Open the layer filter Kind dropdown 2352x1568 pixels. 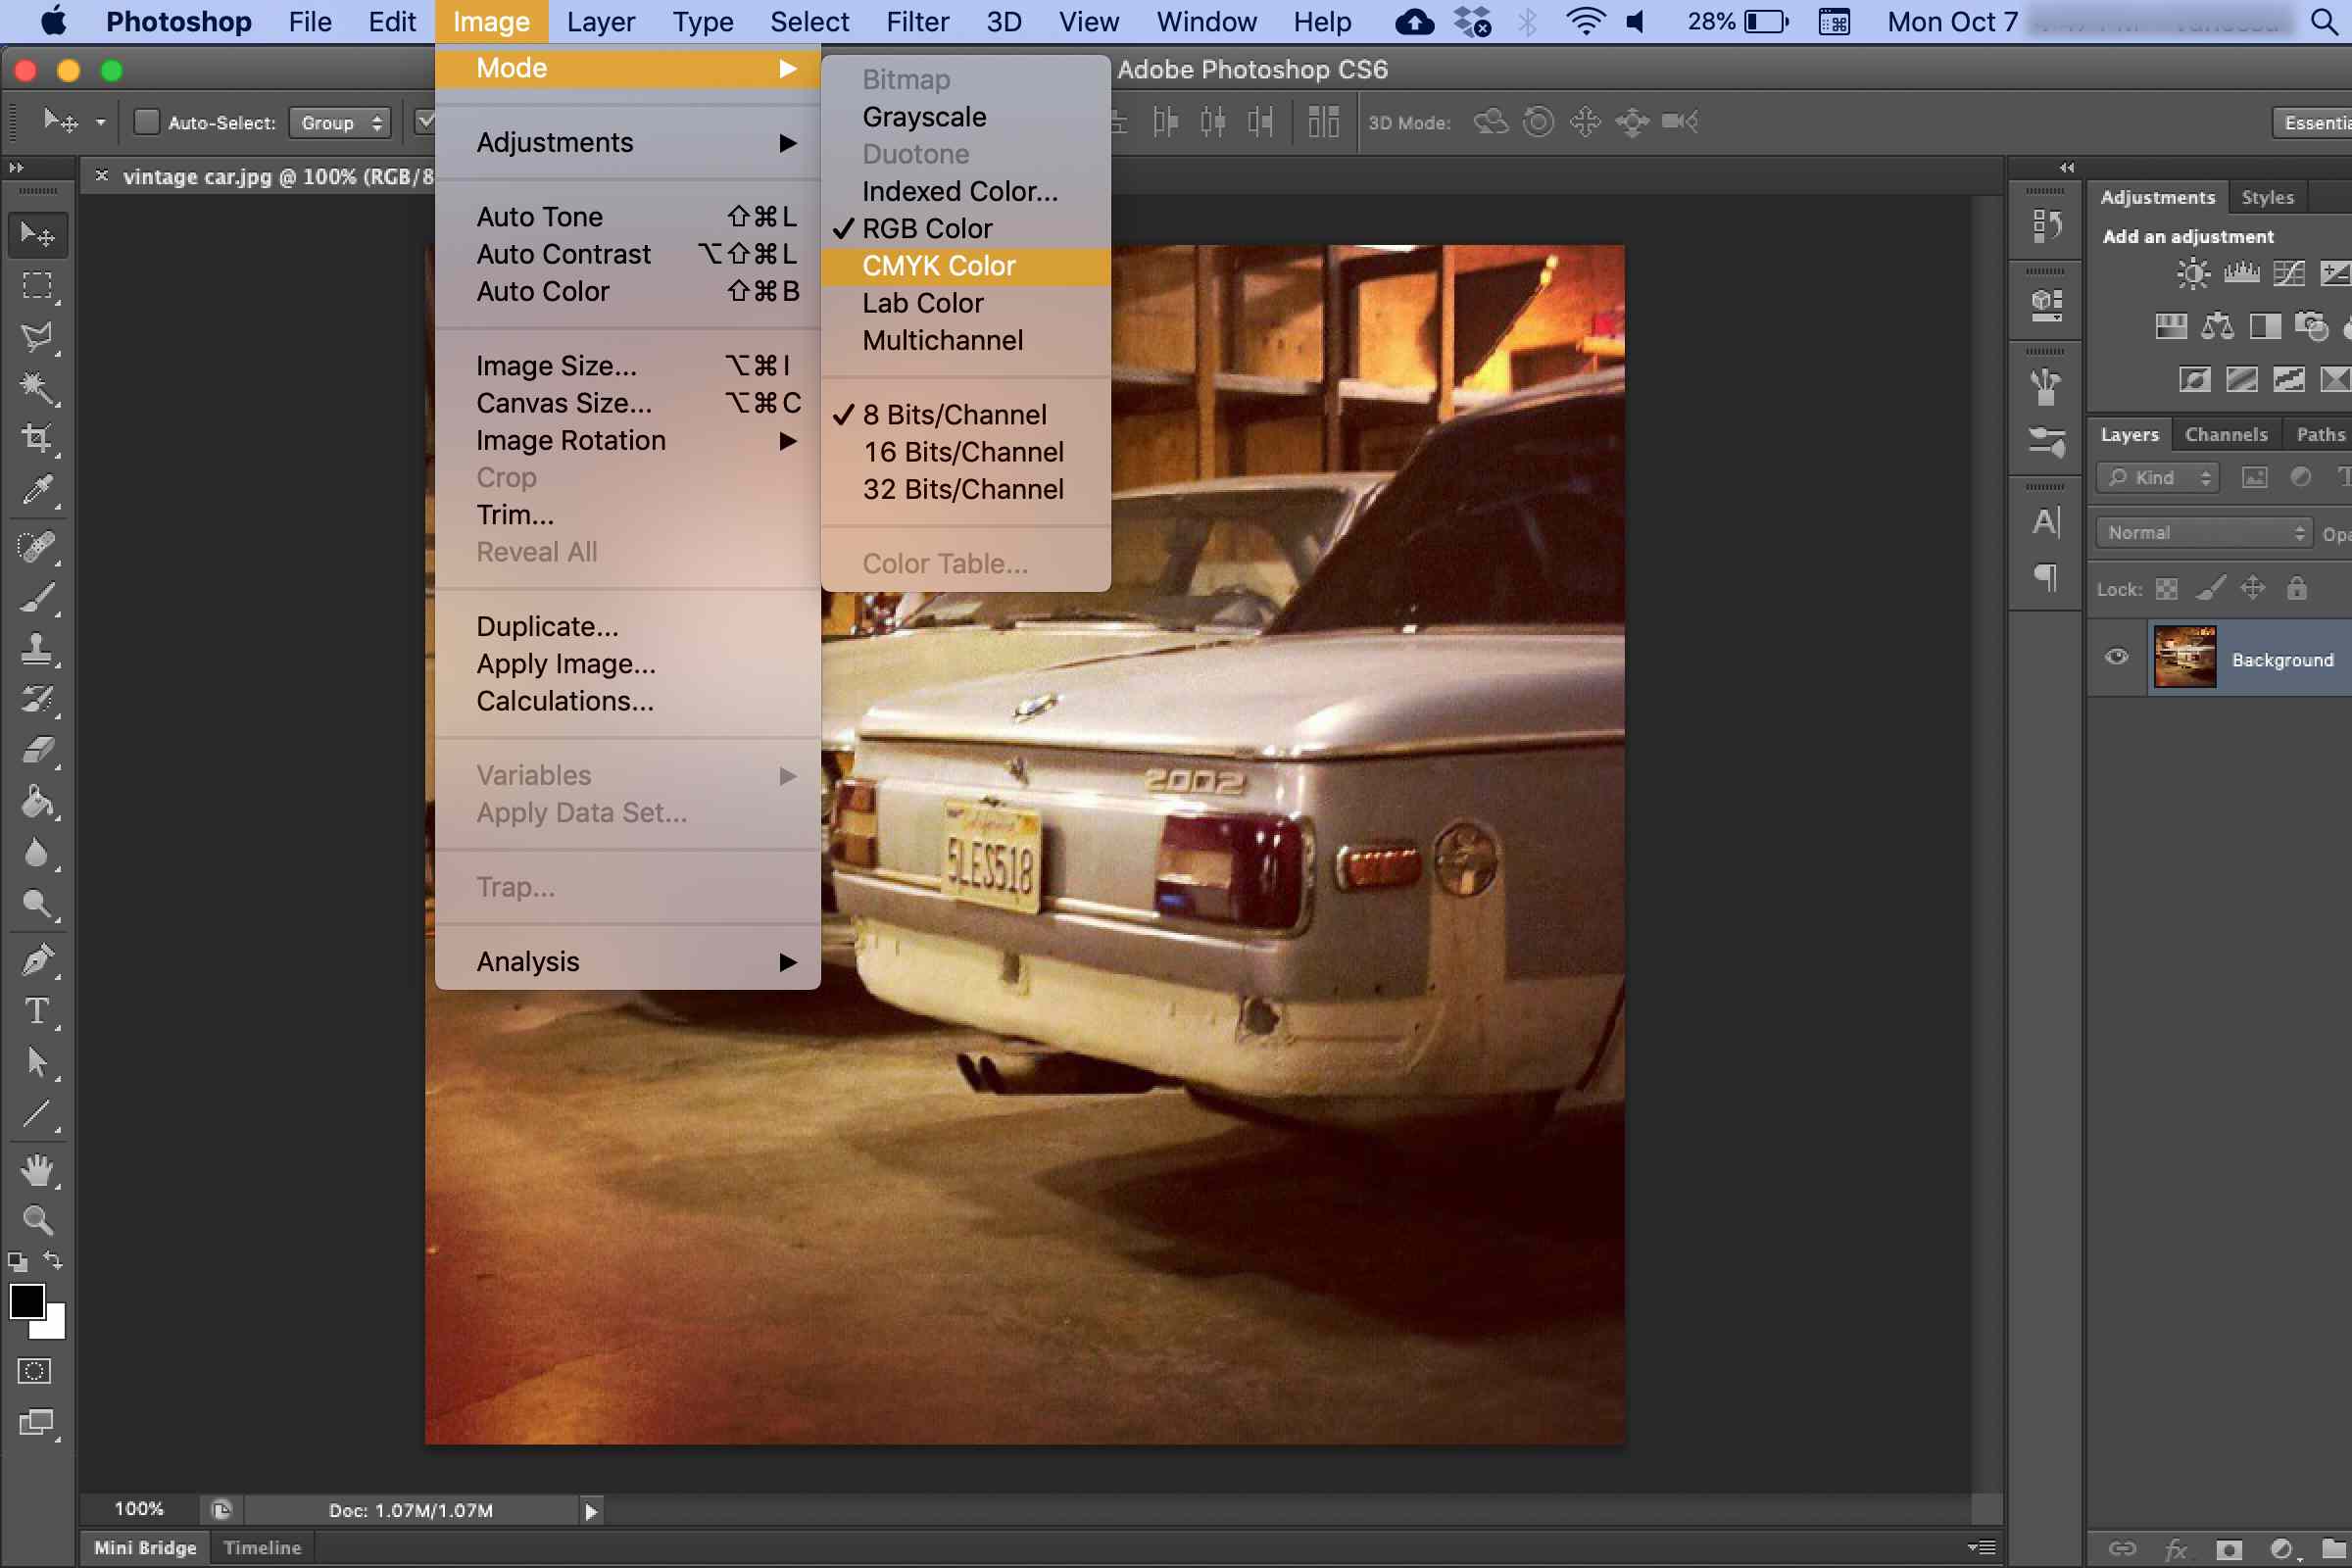click(x=2158, y=478)
